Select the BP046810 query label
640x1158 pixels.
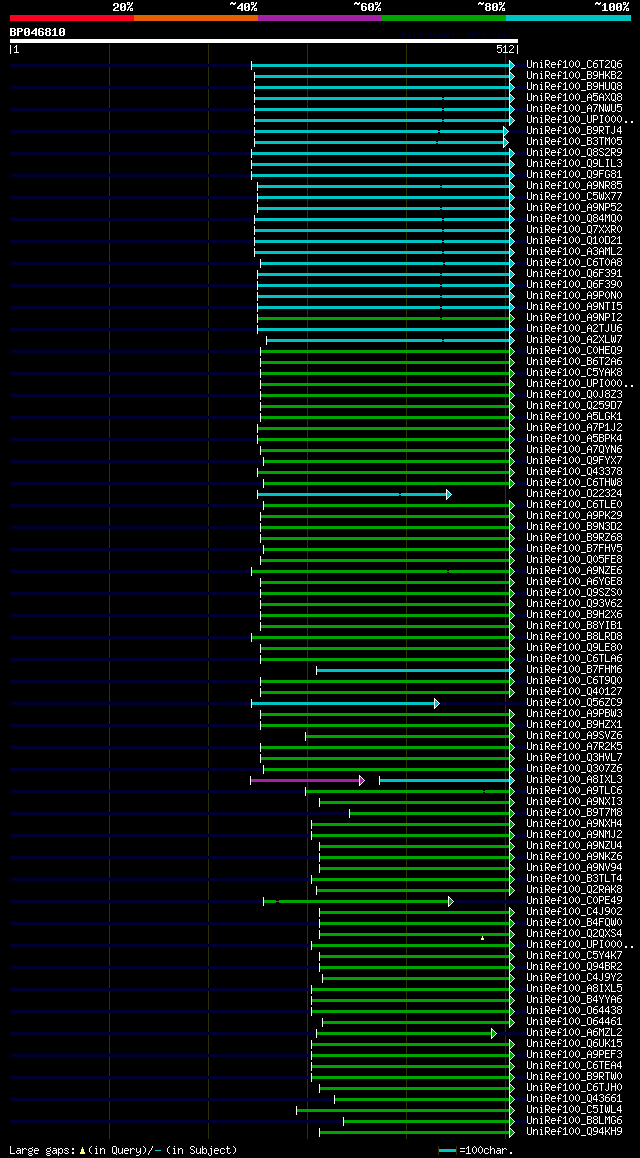click(x=38, y=32)
